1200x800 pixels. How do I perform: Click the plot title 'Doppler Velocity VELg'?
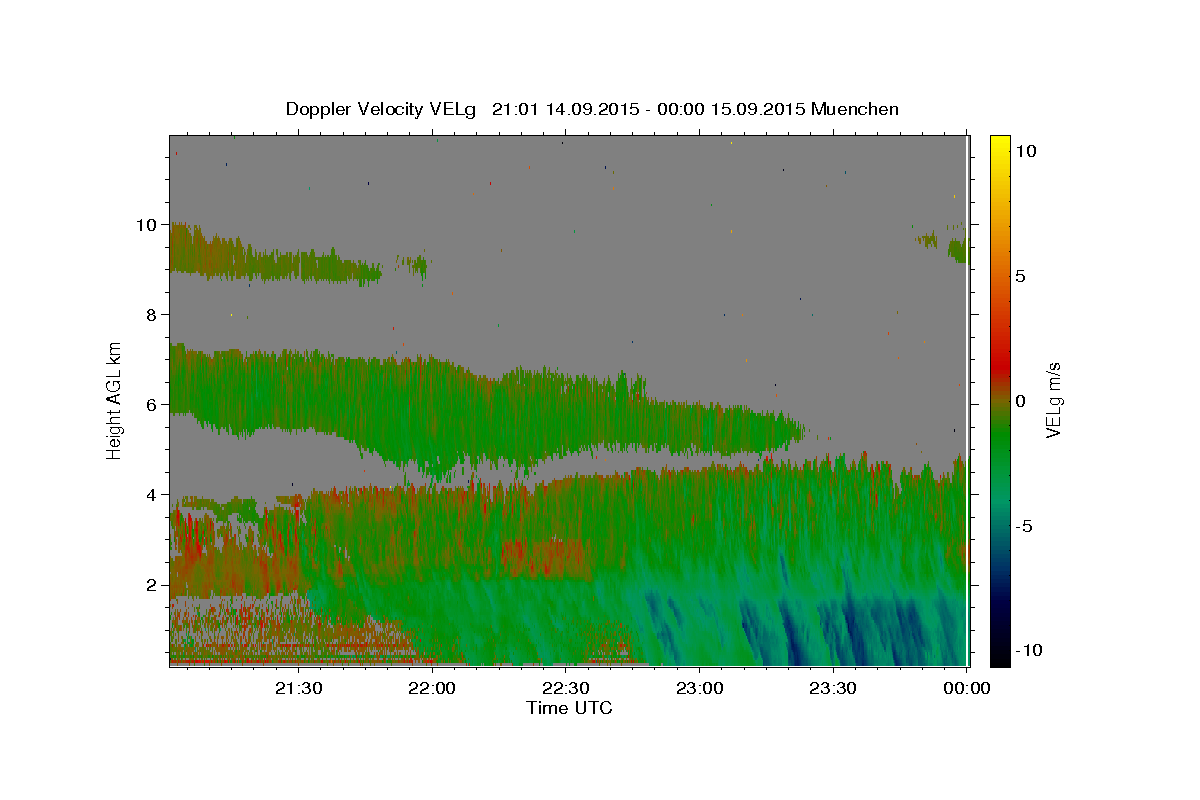click(383, 109)
